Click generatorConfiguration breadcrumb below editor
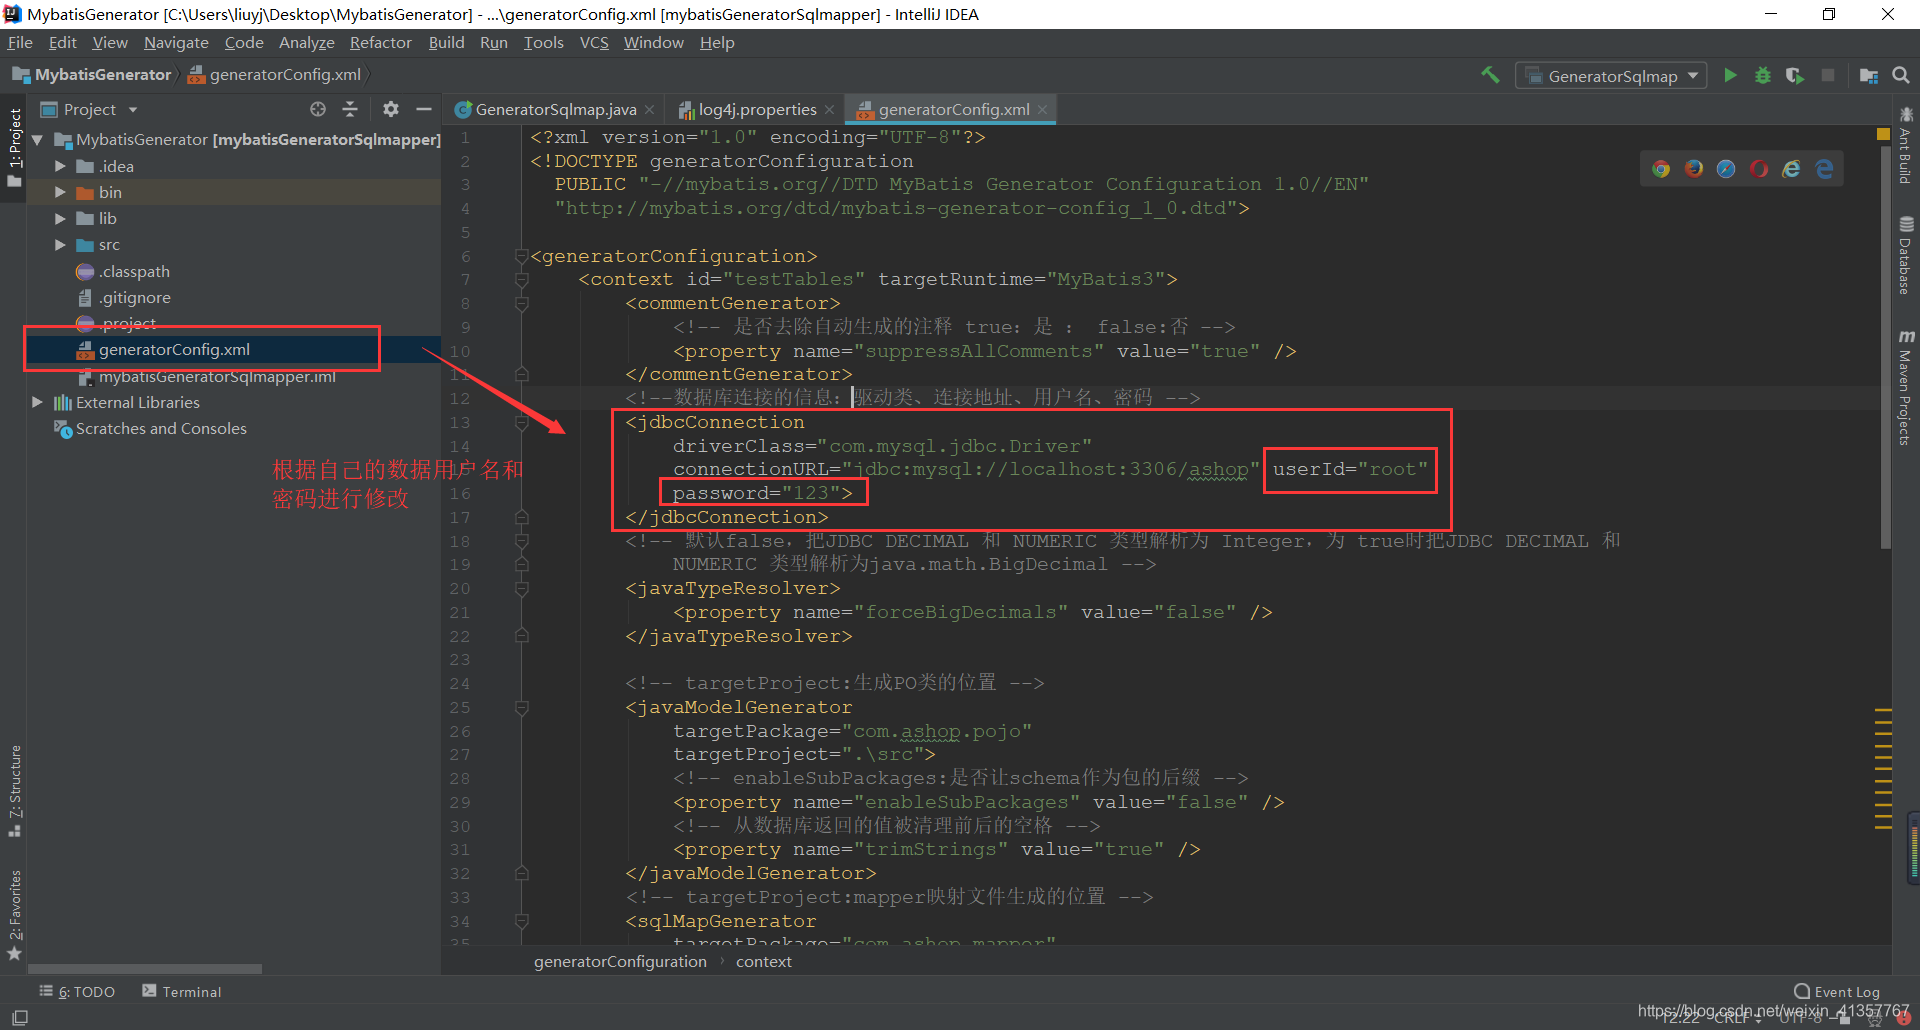Viewport: 1920px width, 1030px height. tap(620, 961)
